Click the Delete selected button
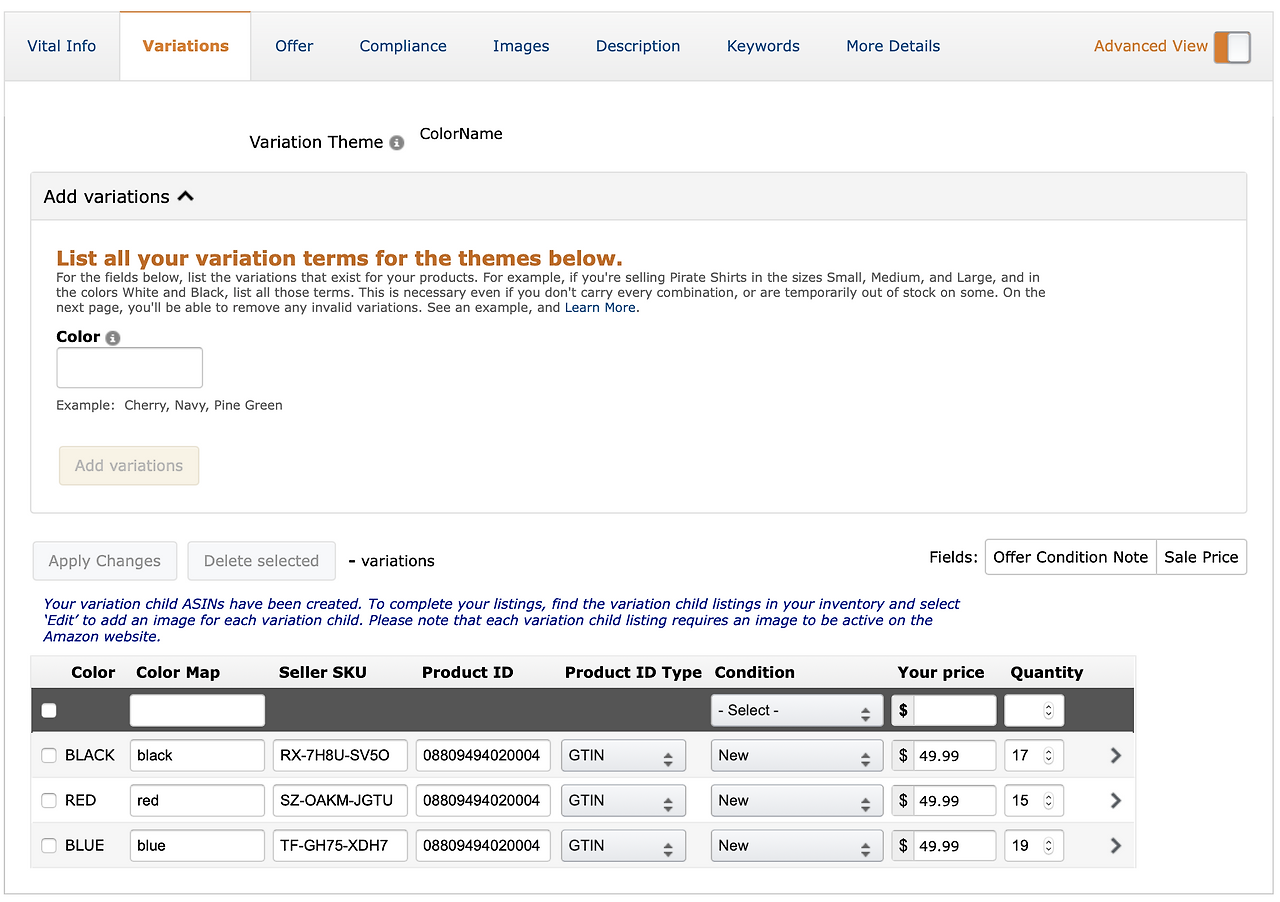Image resolution: width=1280 pixels, height=902 pixels. coord(261,561)
